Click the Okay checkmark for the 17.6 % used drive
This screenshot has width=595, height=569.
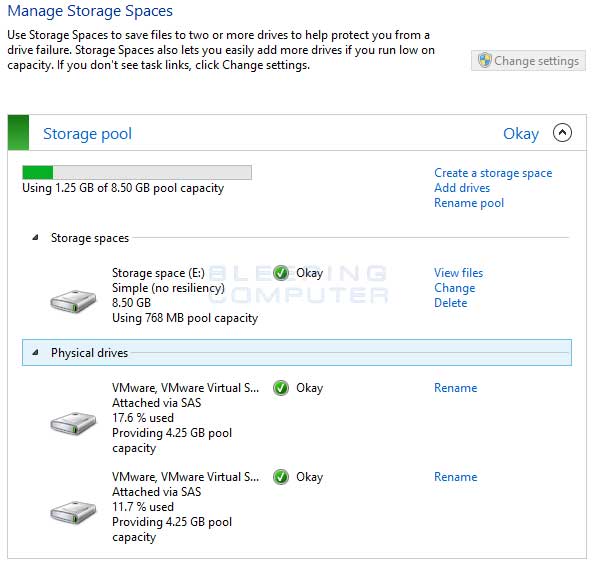281,388
